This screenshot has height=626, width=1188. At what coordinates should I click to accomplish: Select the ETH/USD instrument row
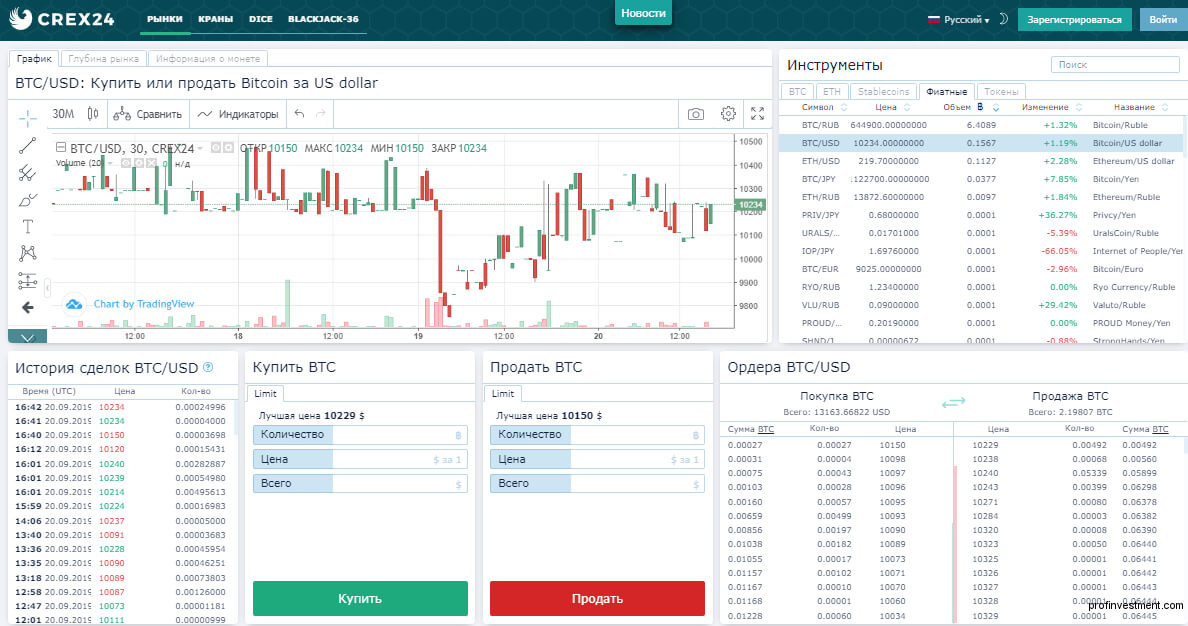tap(981, 161)
